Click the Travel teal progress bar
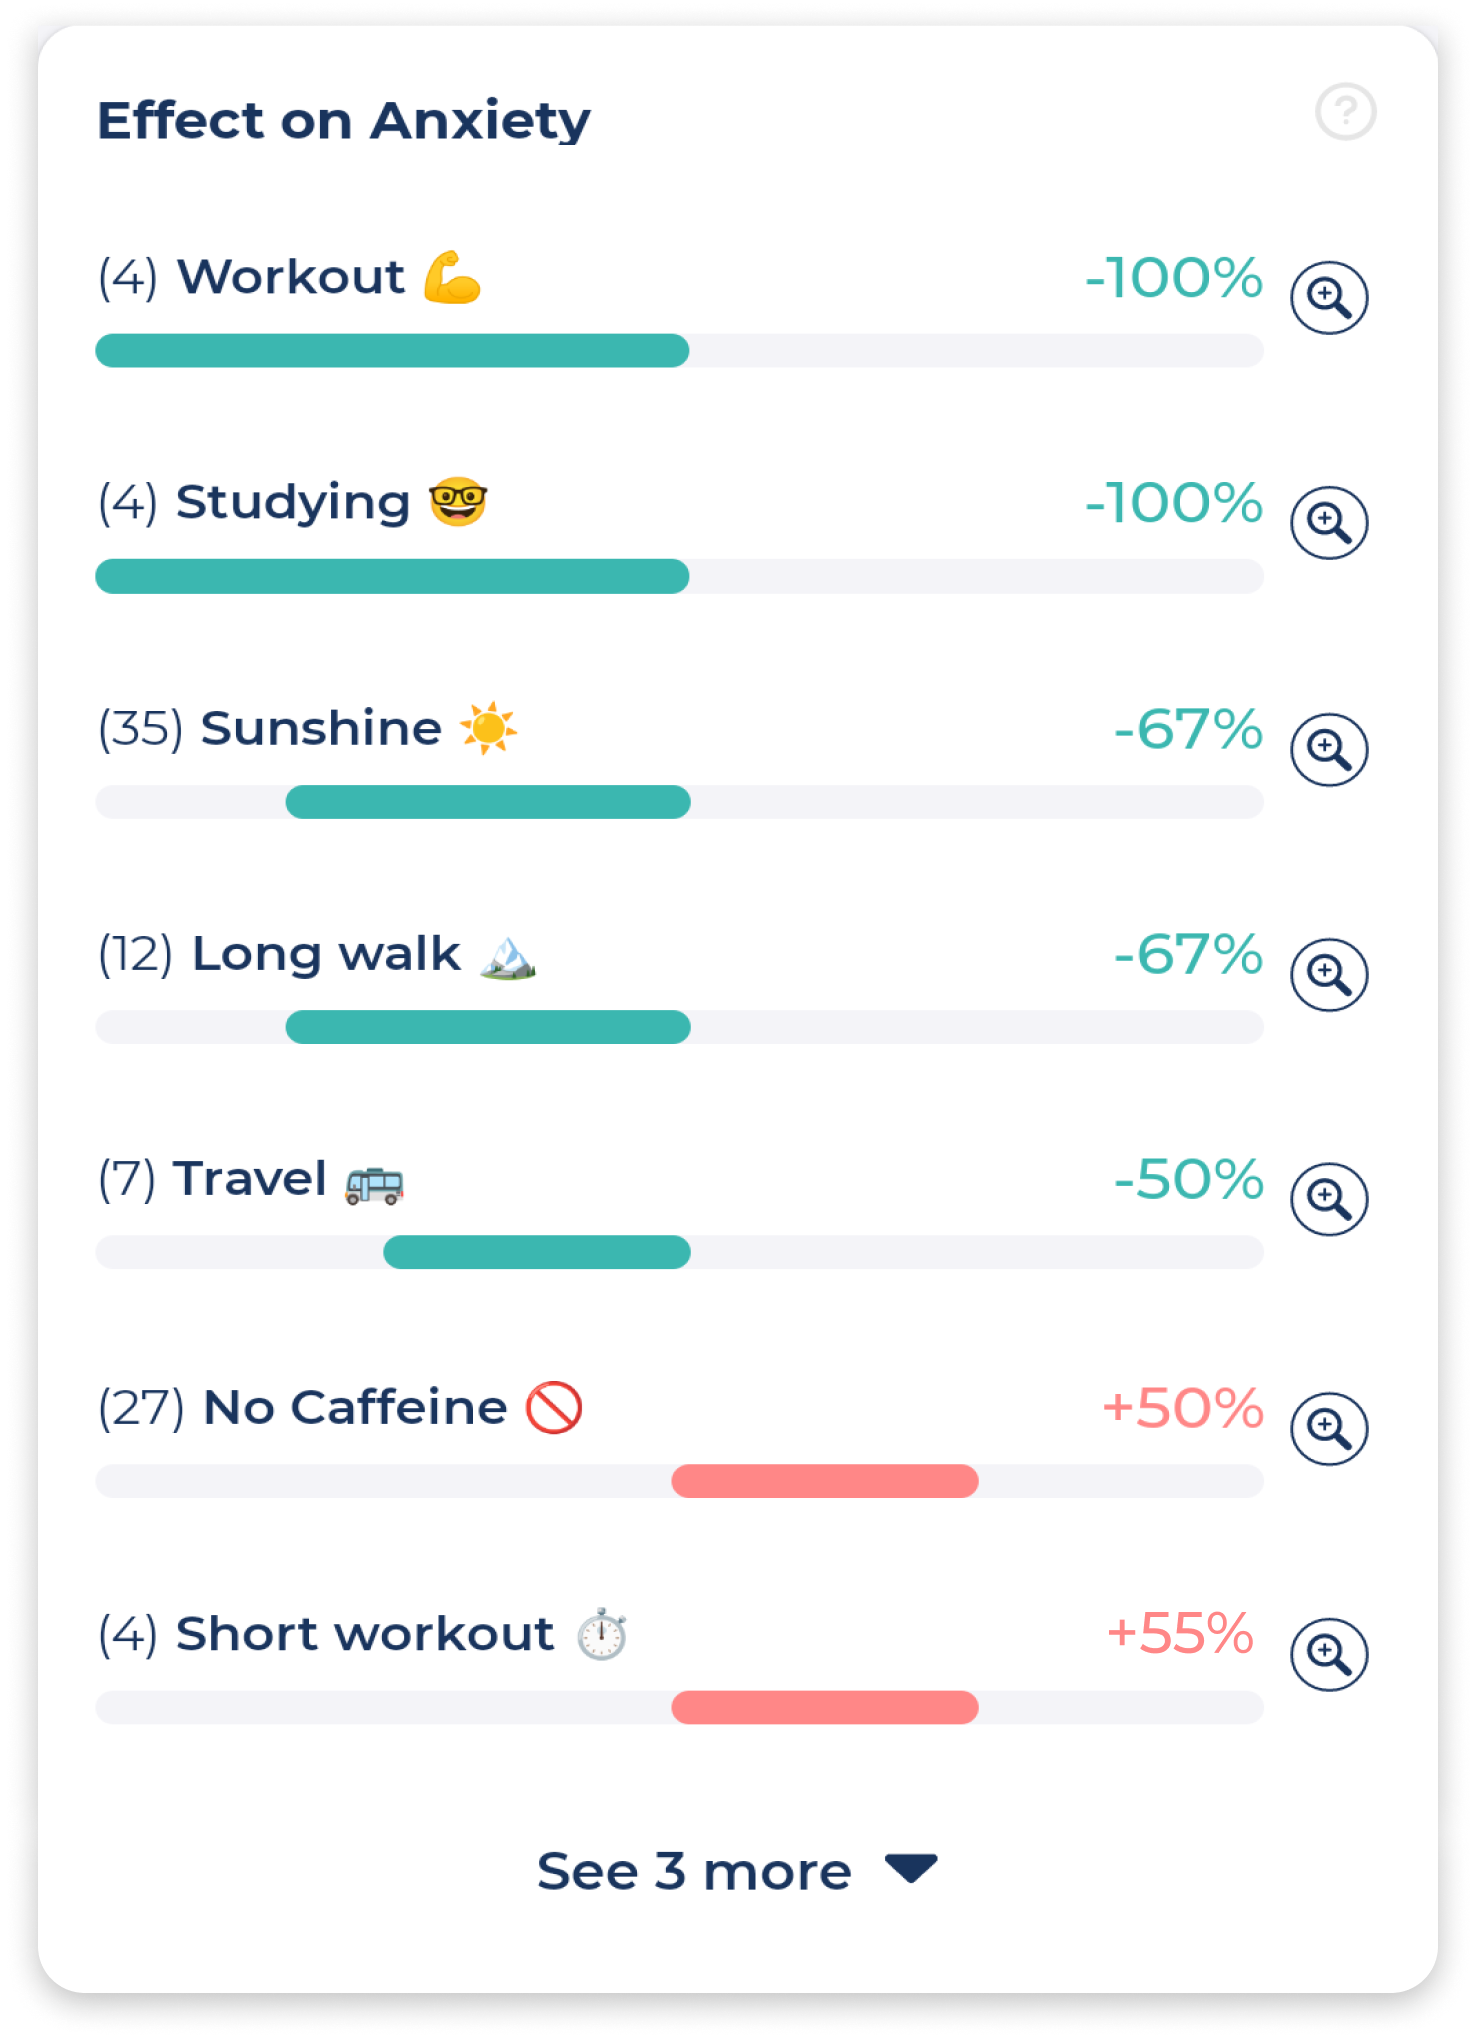The height and width of the screenshot is (2038, 1472). click(537, 1252)
